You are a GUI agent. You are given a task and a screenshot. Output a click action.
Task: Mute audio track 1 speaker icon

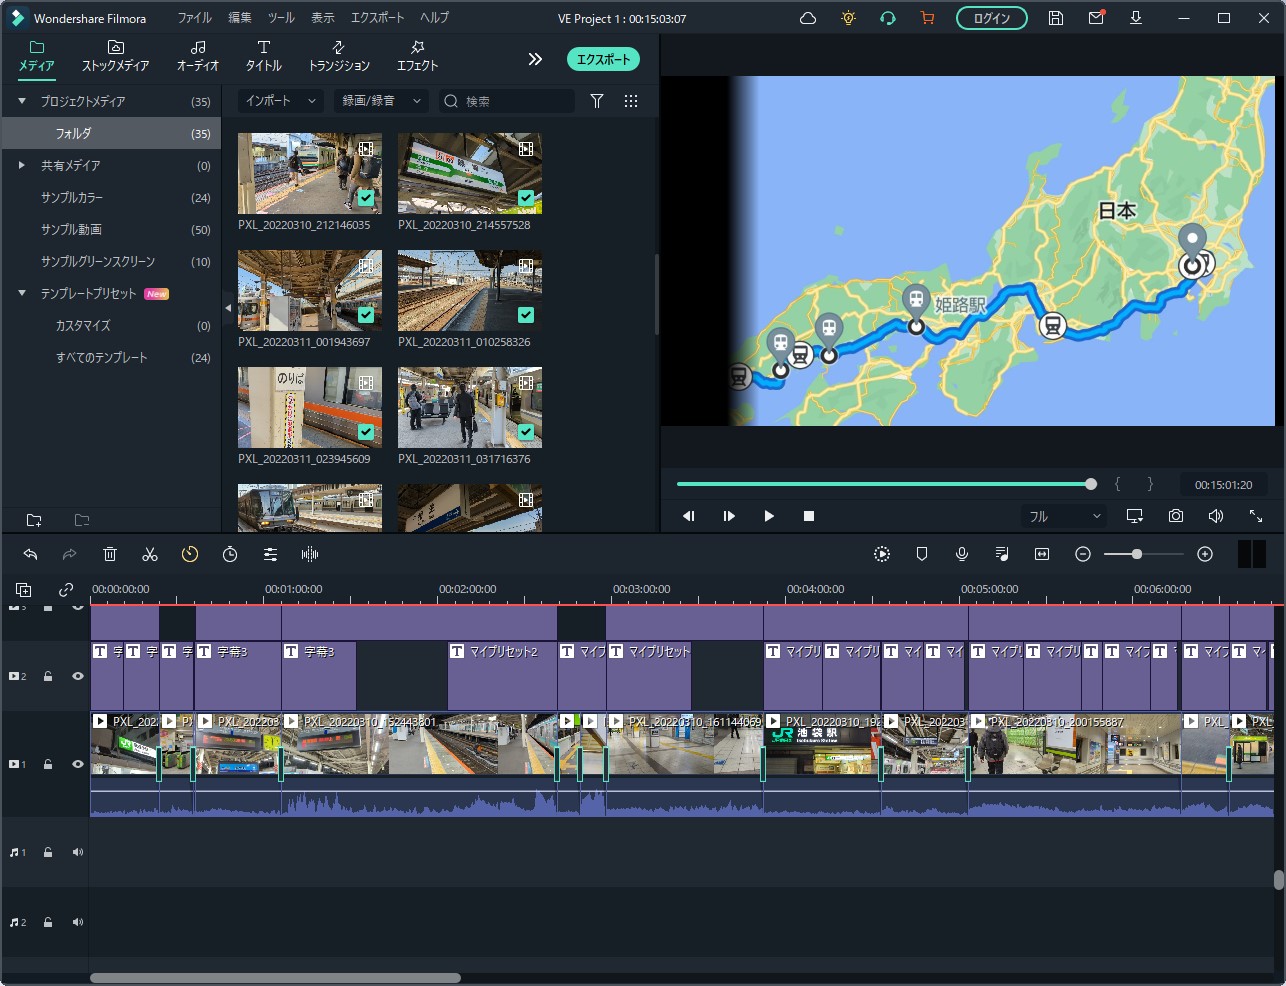click(x=77, y=852)
